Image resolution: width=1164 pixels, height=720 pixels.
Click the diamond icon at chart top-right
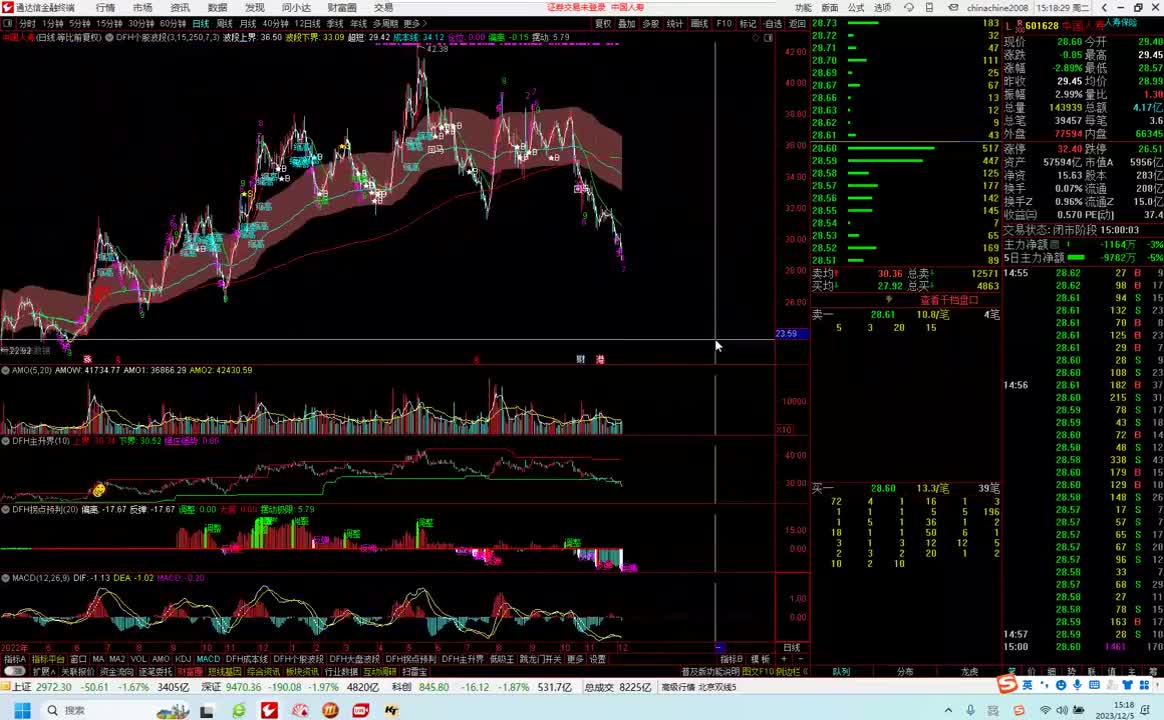756,37
